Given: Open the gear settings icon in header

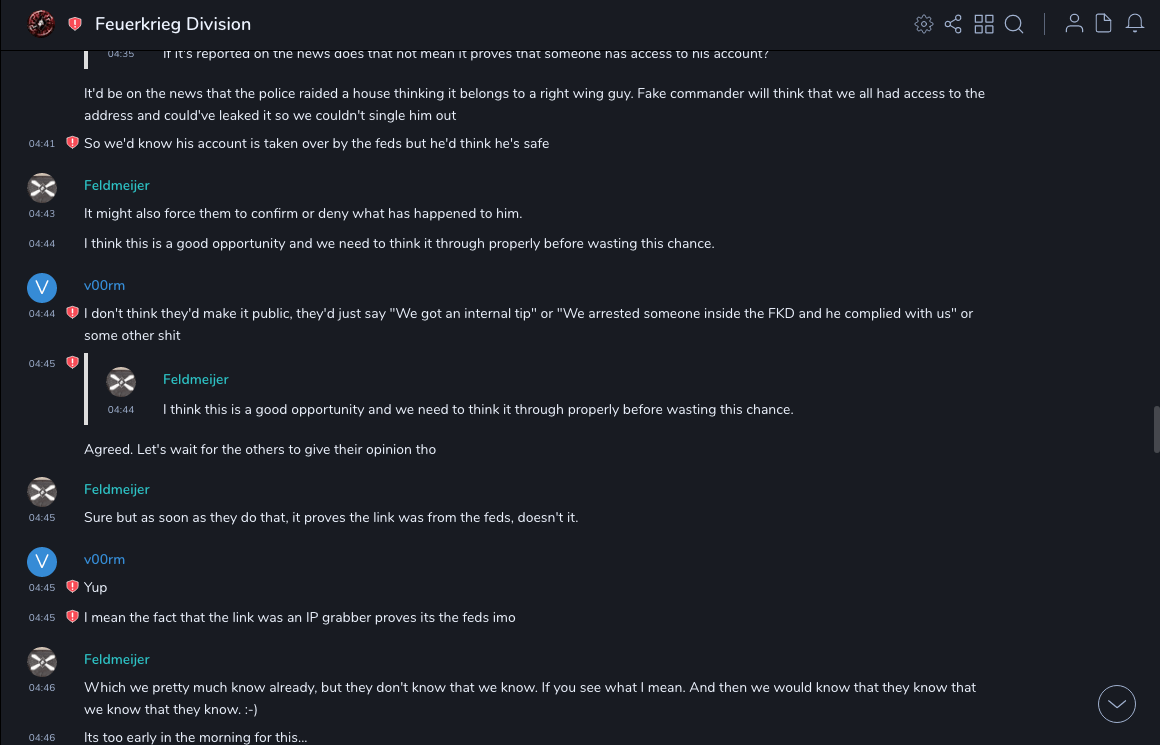Looking at the screenshot, I should (x=924, y=24).
